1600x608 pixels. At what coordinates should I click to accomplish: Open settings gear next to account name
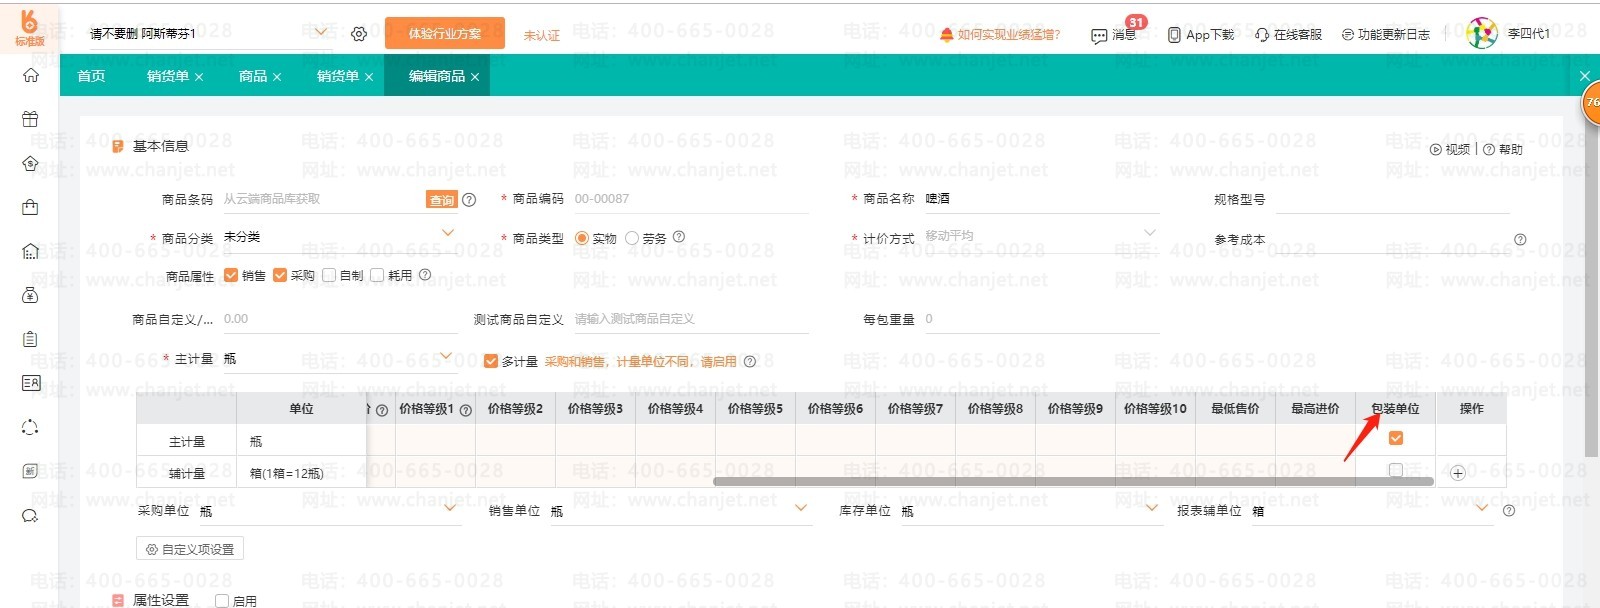tap(359, 34)
